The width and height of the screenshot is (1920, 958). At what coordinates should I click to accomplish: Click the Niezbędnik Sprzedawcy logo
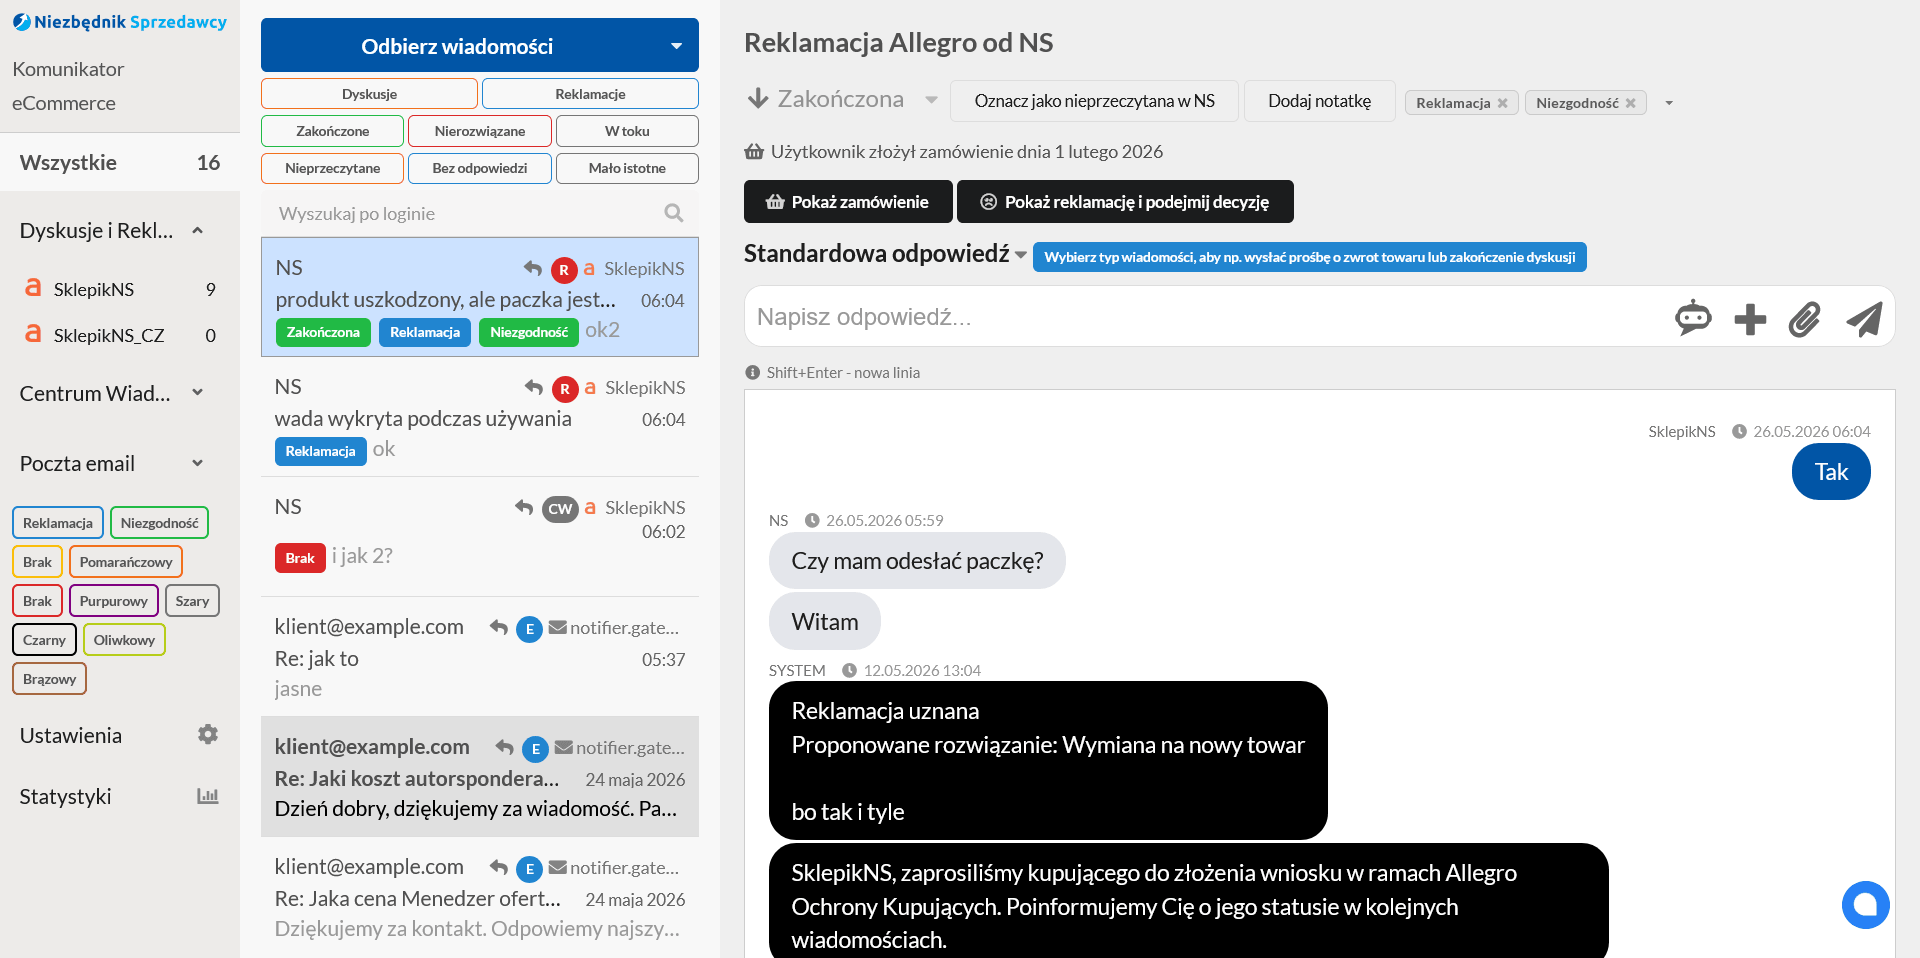coord(120,22)
